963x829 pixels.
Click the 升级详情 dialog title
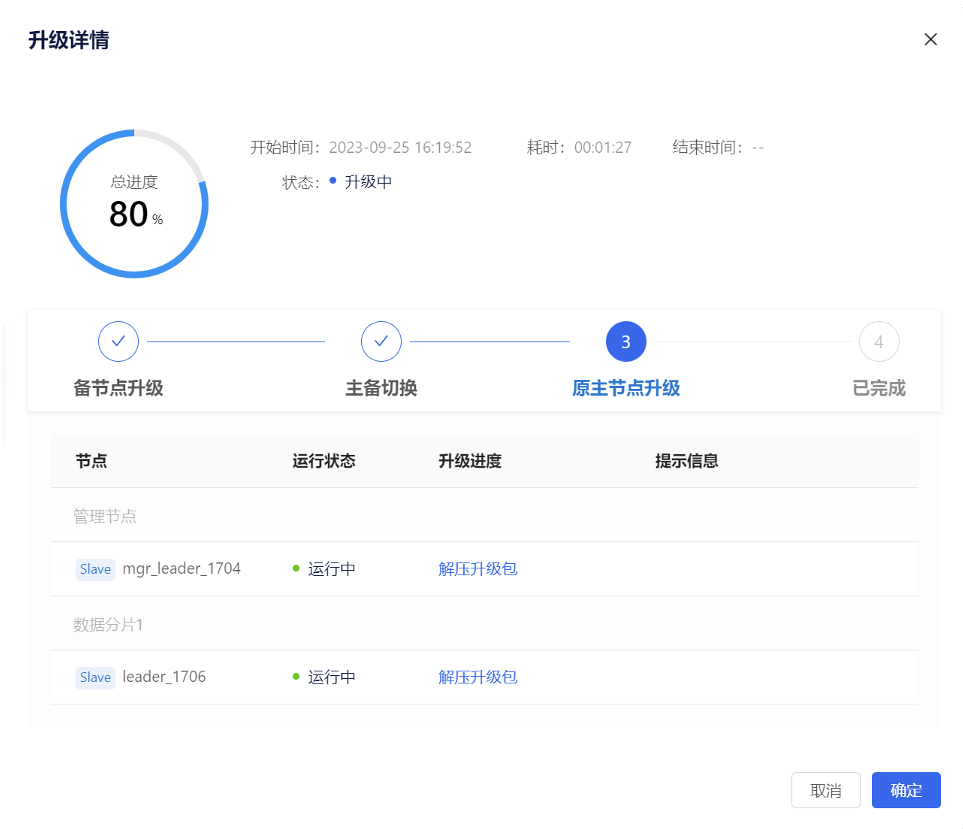click(x=69, y=40)
